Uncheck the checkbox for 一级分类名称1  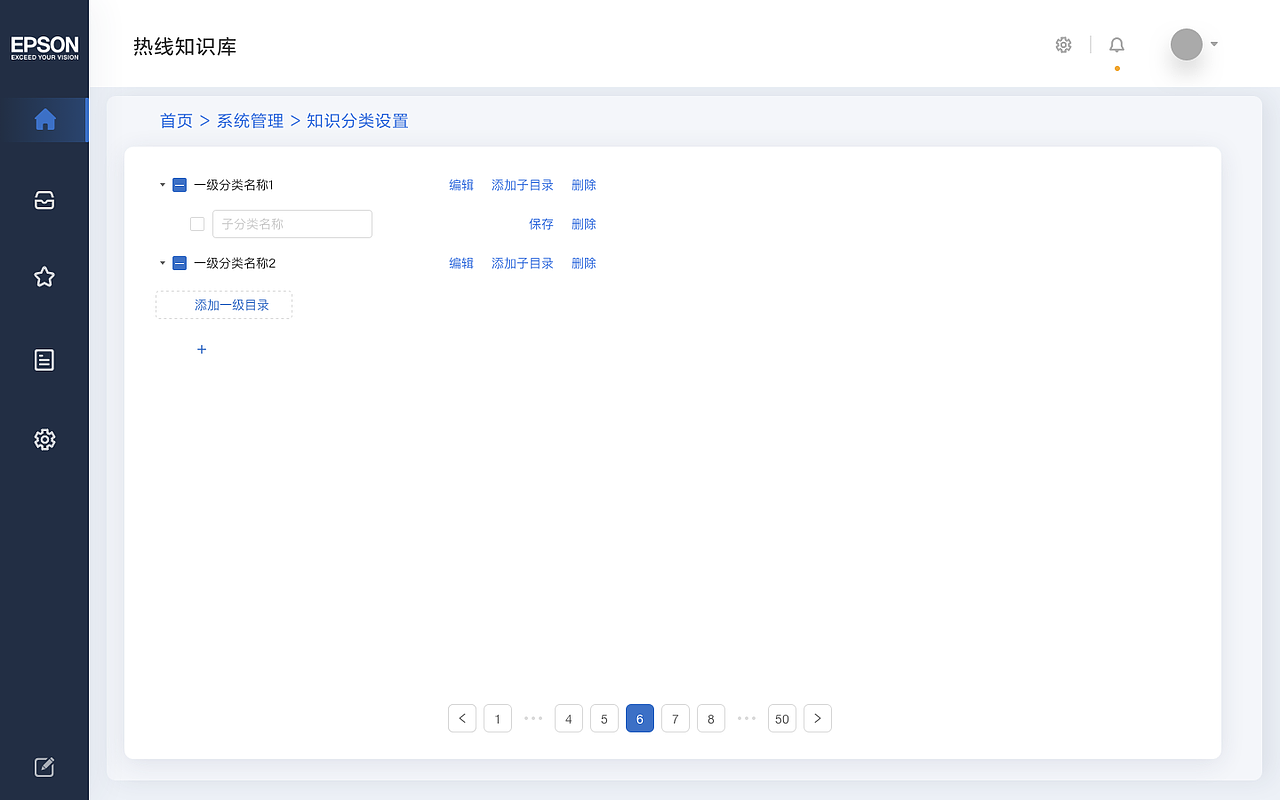[x=180, y=184]
